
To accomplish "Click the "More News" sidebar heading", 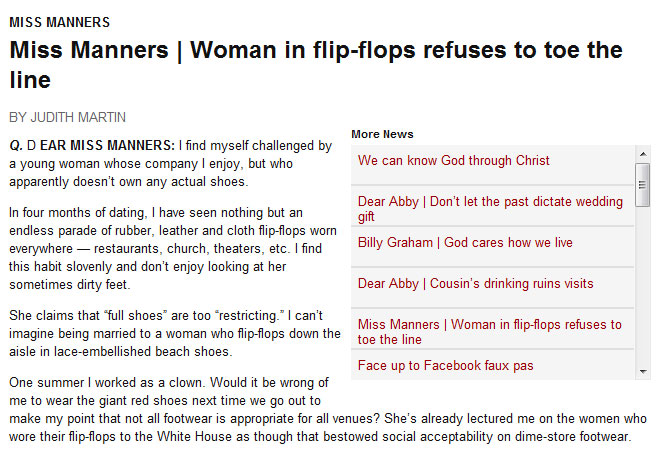I will click(x=382, y=134).
